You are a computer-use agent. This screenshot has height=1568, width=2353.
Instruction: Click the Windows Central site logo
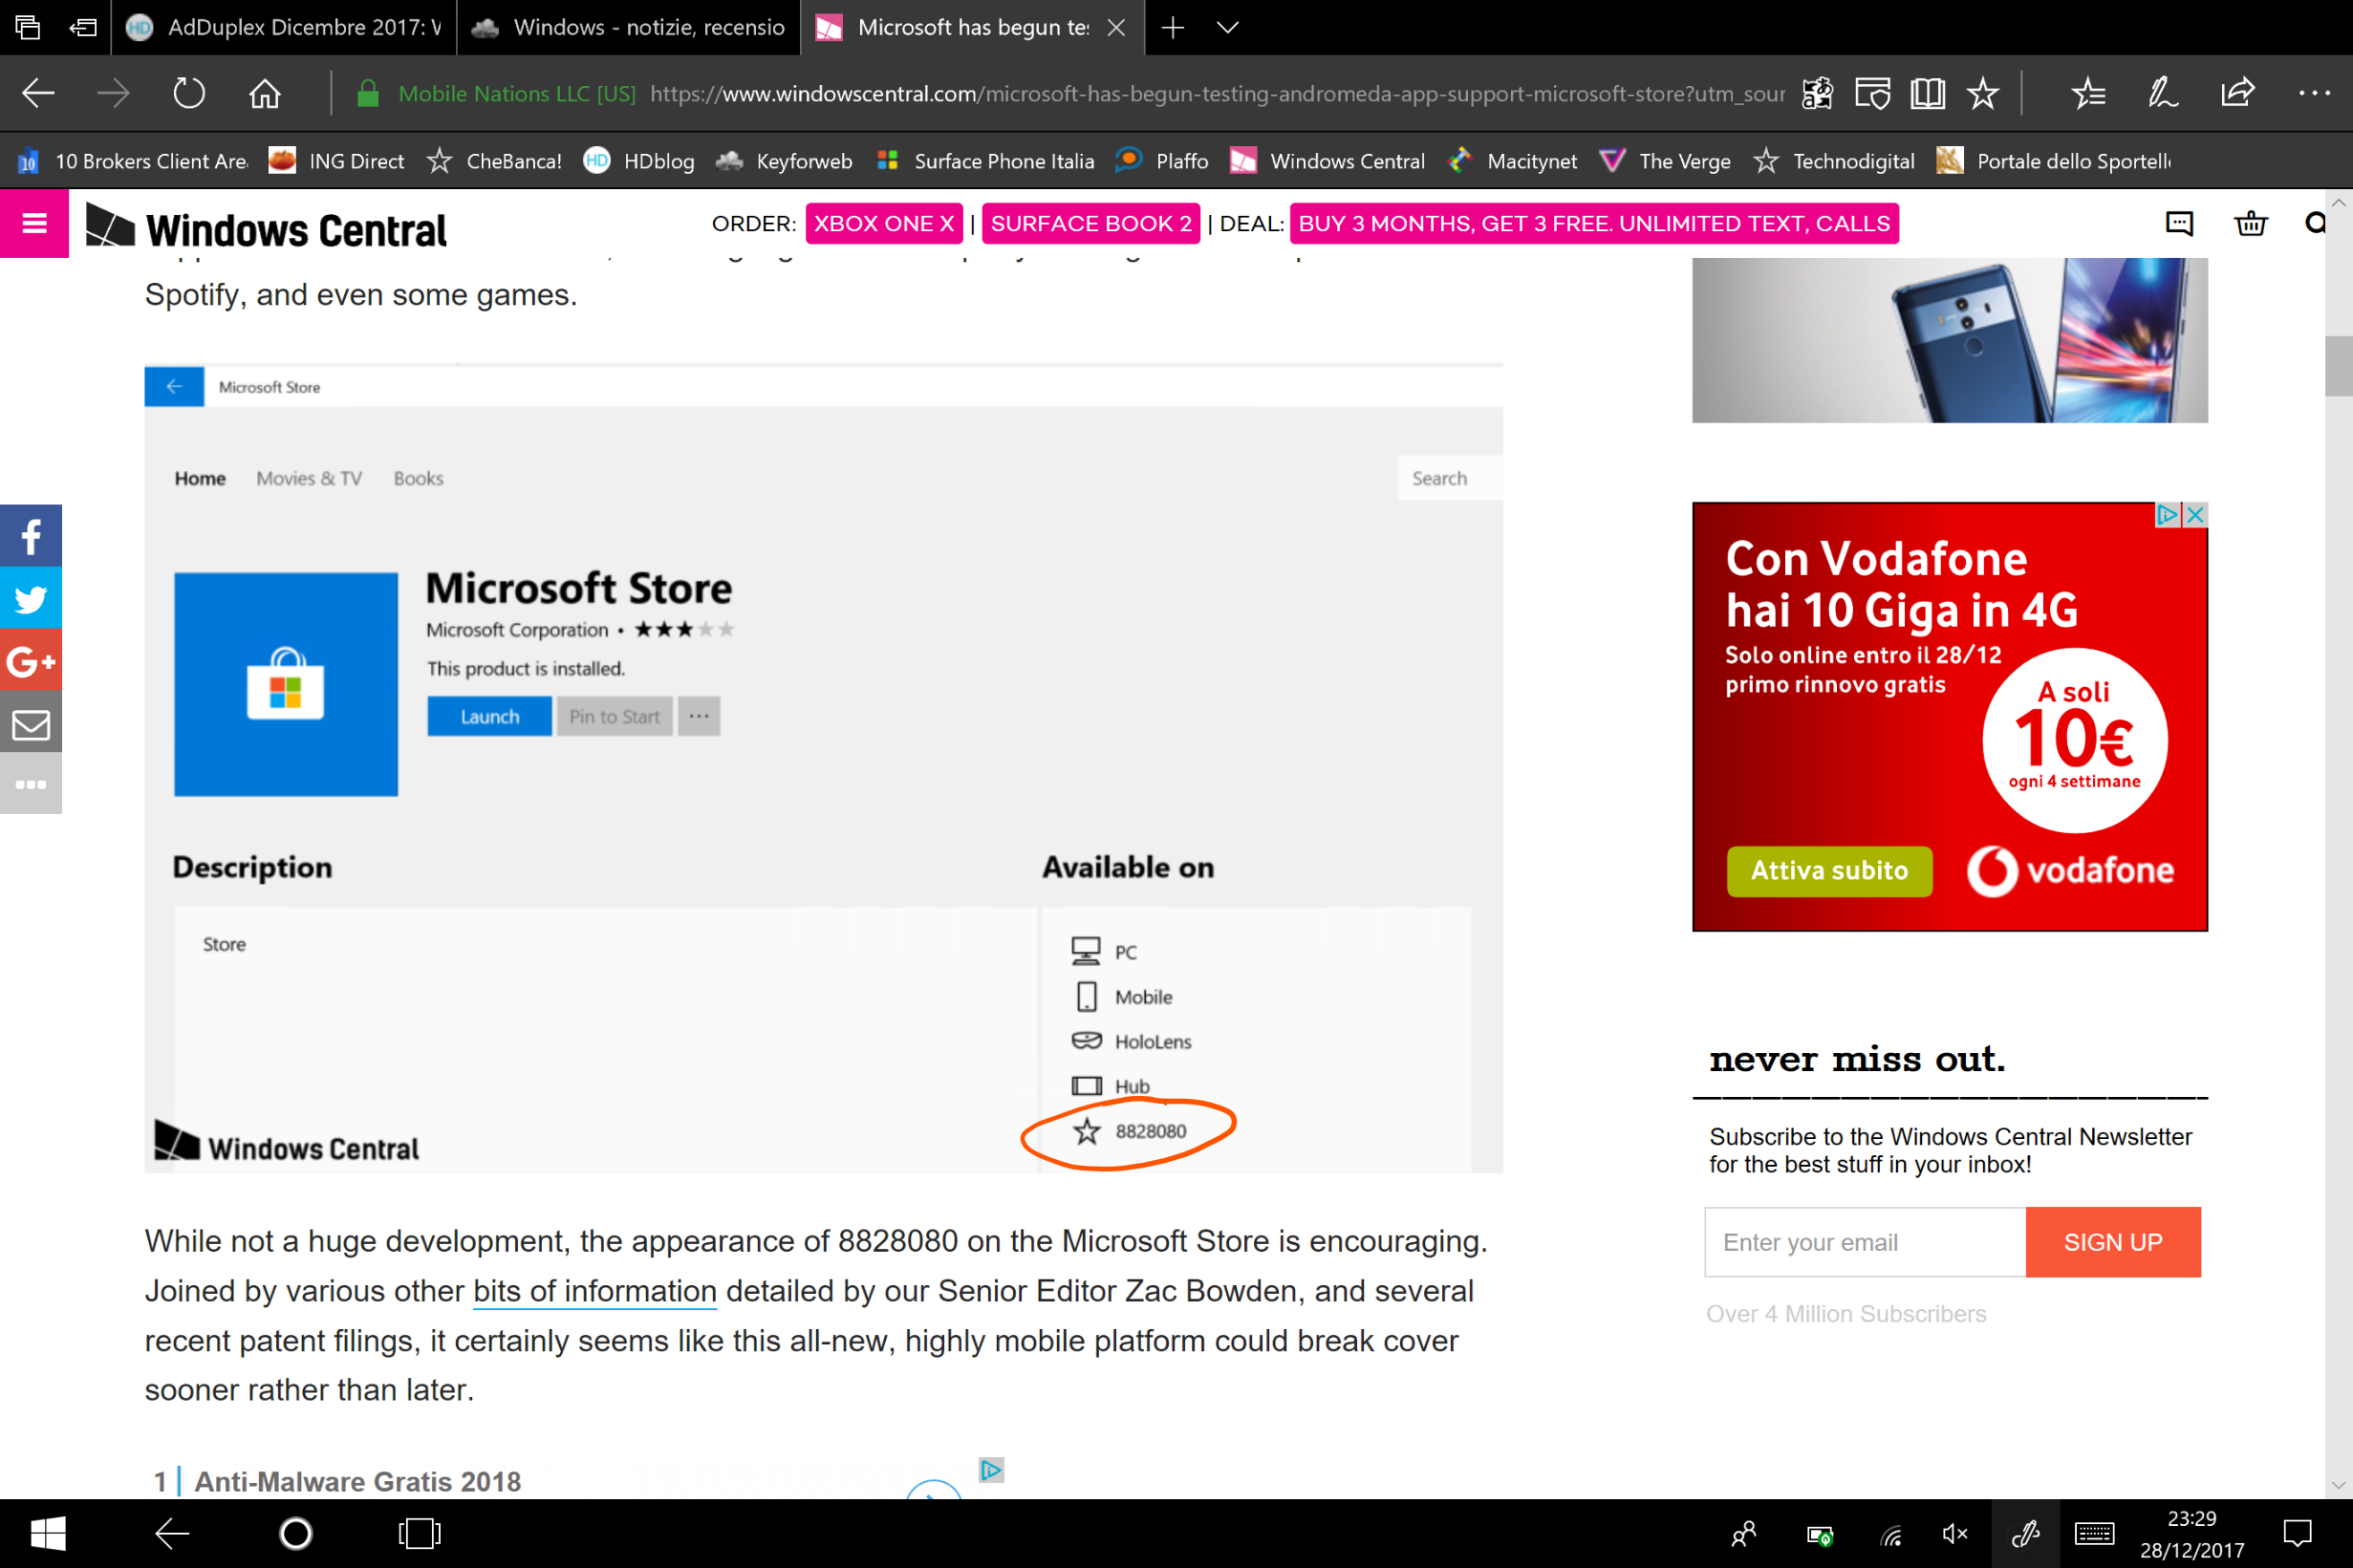pos(266,226)
